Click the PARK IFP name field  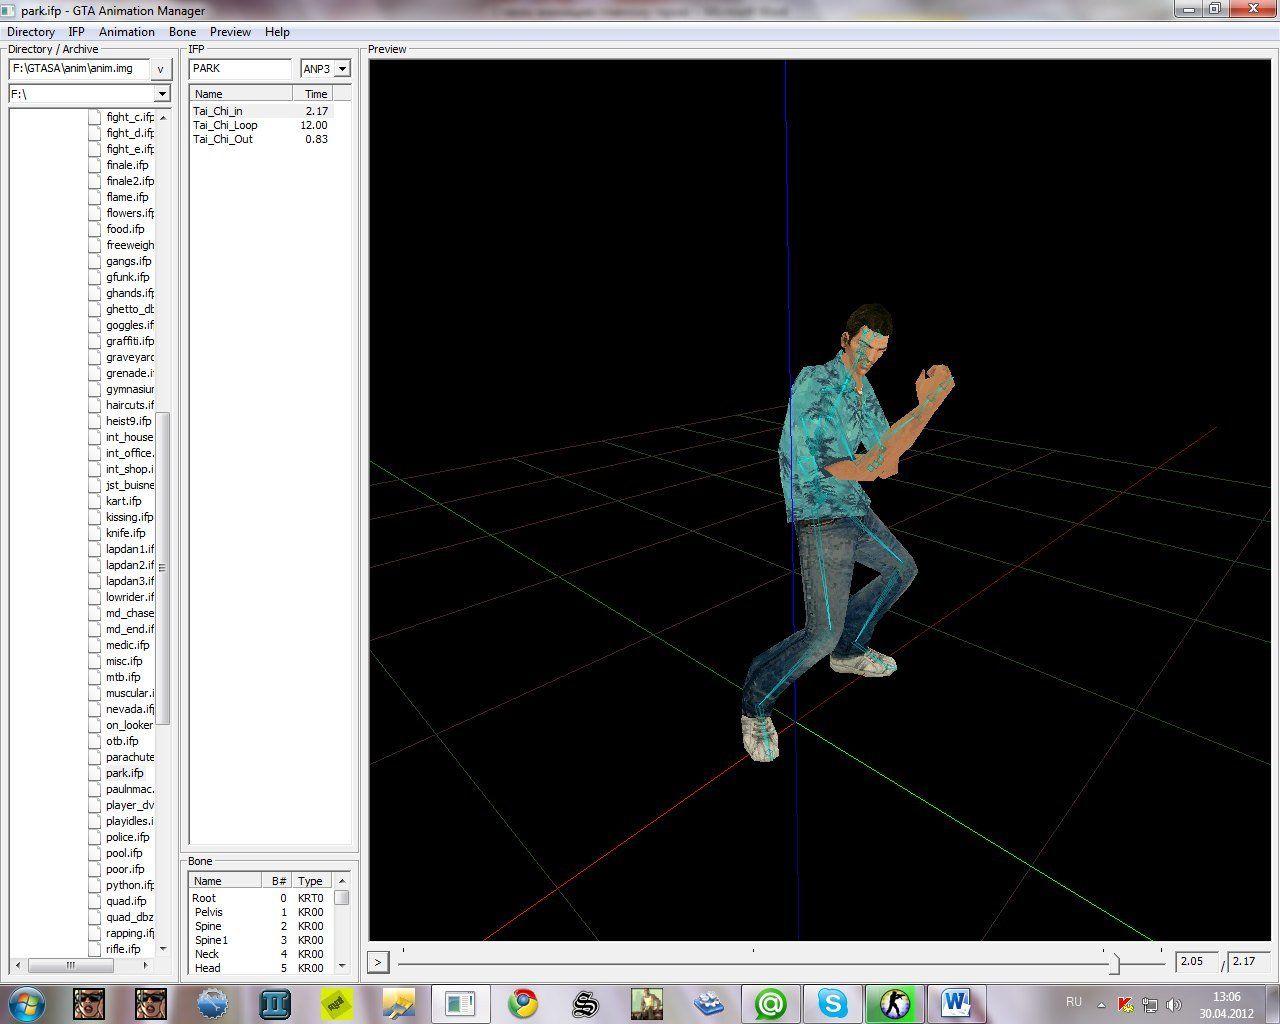240,69
